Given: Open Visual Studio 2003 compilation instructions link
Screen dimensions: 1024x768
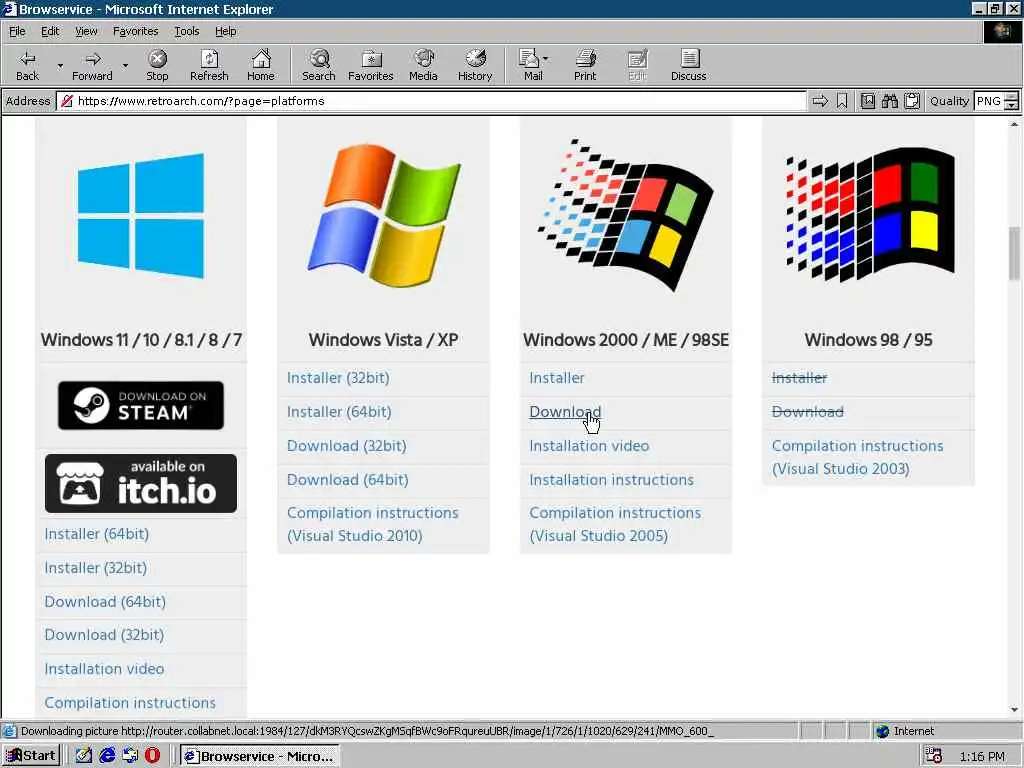Looking at the screenshot, I should click(857, 457).
